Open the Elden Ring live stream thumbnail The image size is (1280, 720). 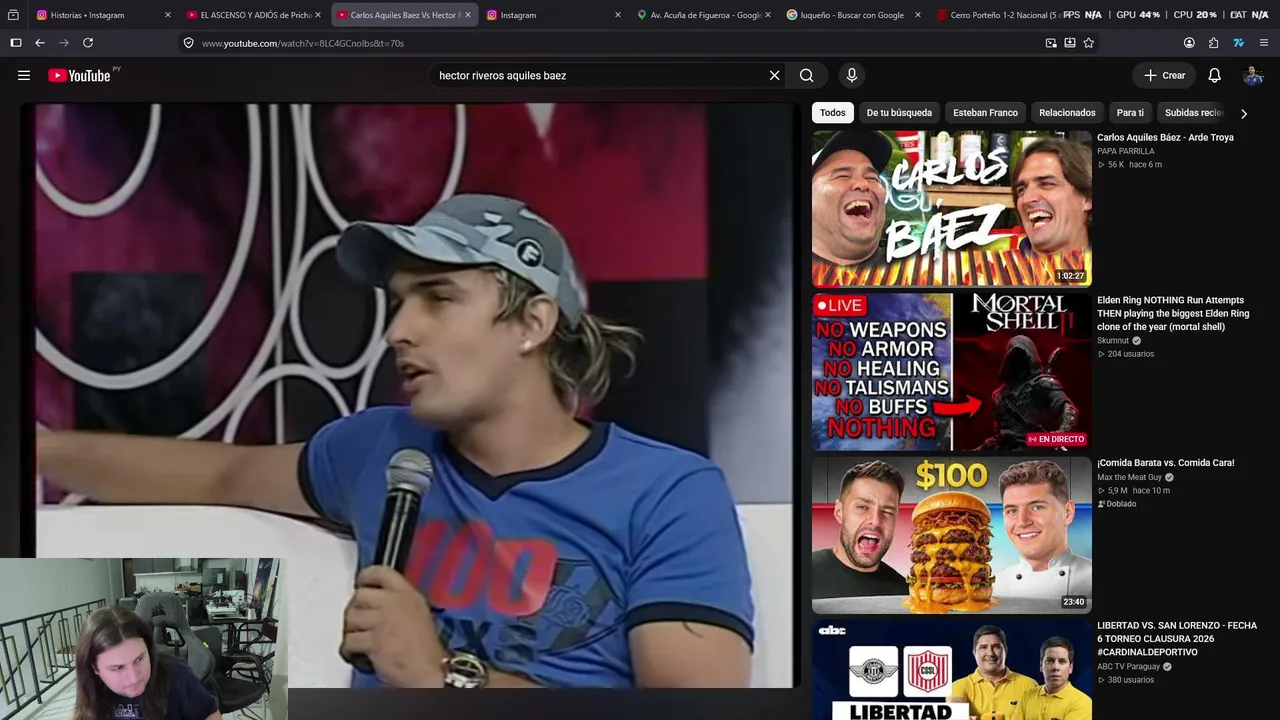point(951,371)
